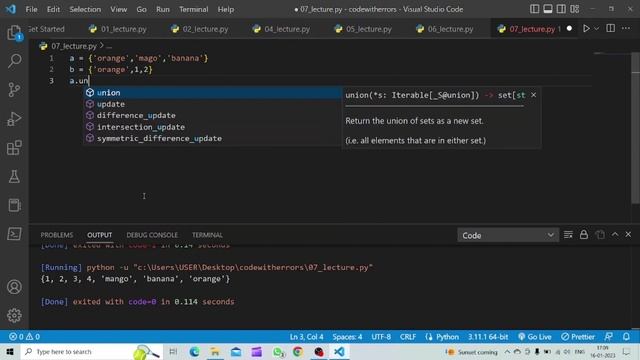Switch to the OUTPUT panel tab
The image size is (640, 360).
[x=100, y=235]
